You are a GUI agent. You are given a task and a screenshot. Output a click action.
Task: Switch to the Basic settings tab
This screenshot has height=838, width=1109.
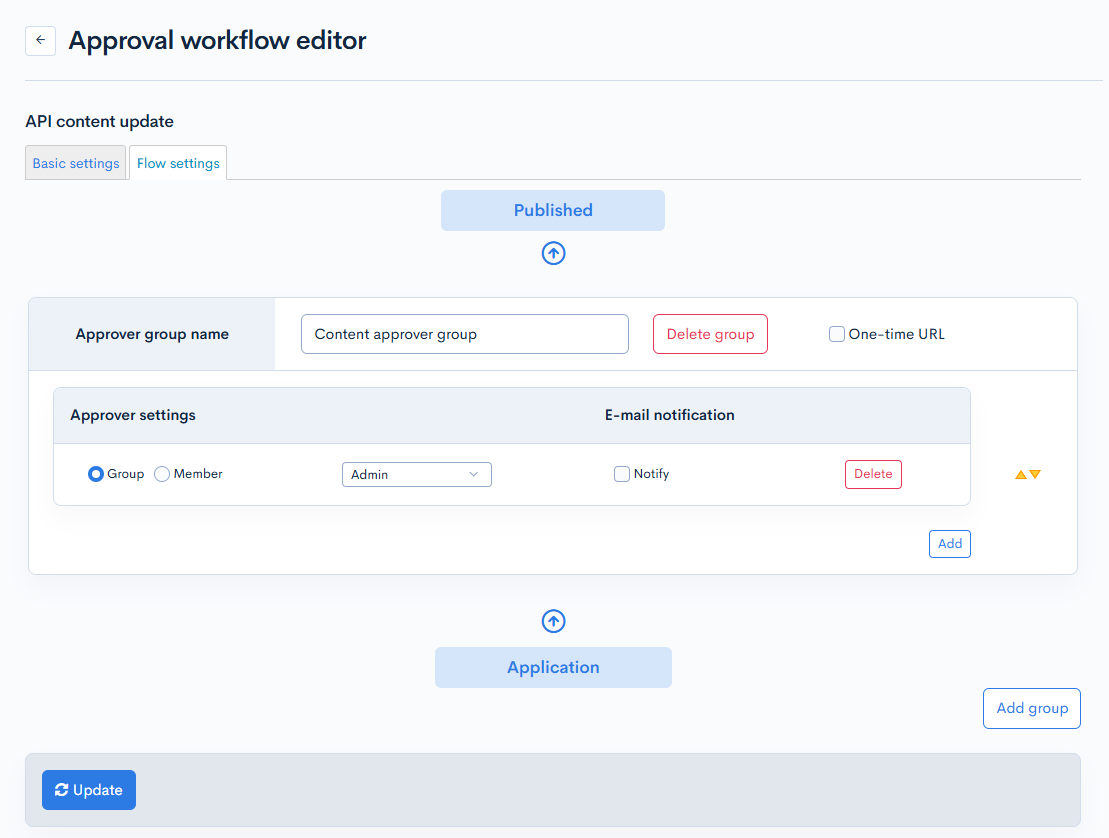[x=76, y=164]
